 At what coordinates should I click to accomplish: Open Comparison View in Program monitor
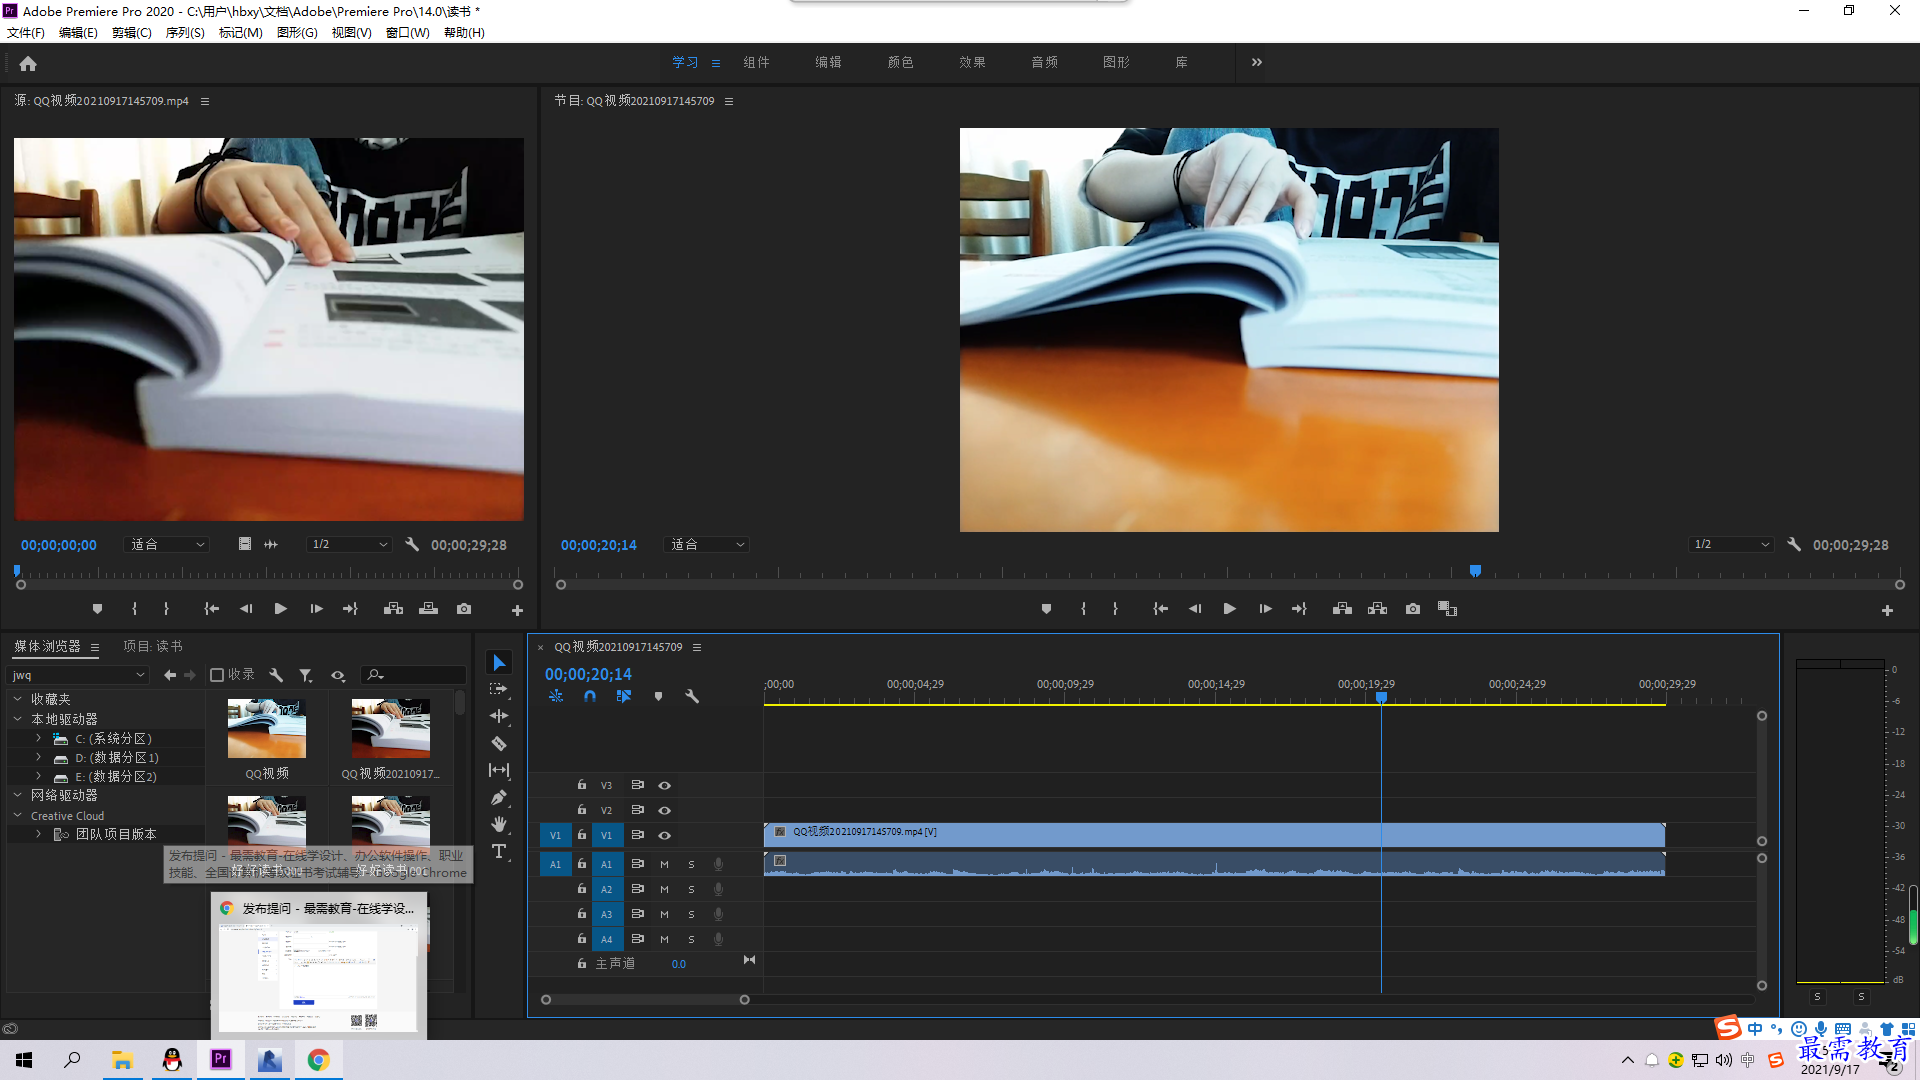[x=1447, y=609]
